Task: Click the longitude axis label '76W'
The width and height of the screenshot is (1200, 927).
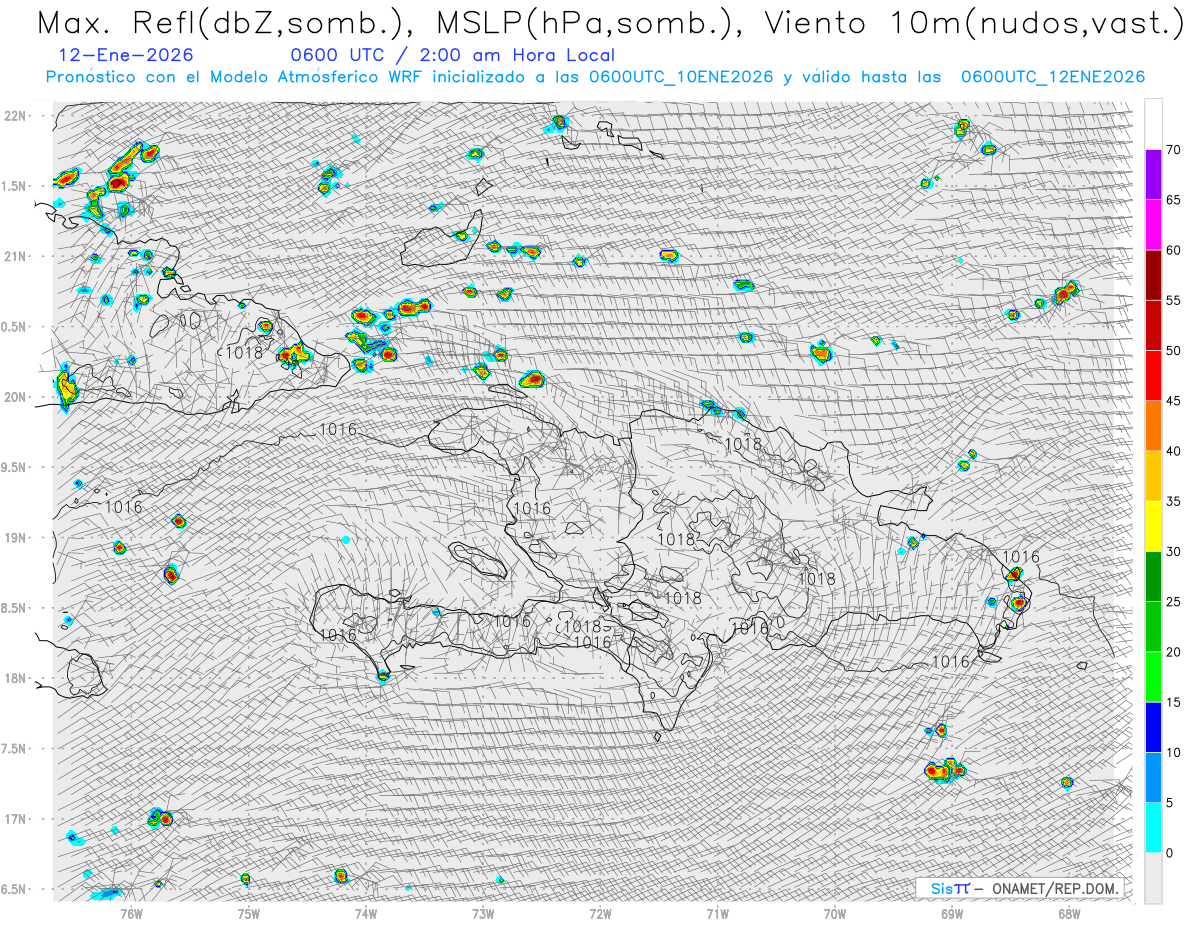Action: (x=131, y=914)
